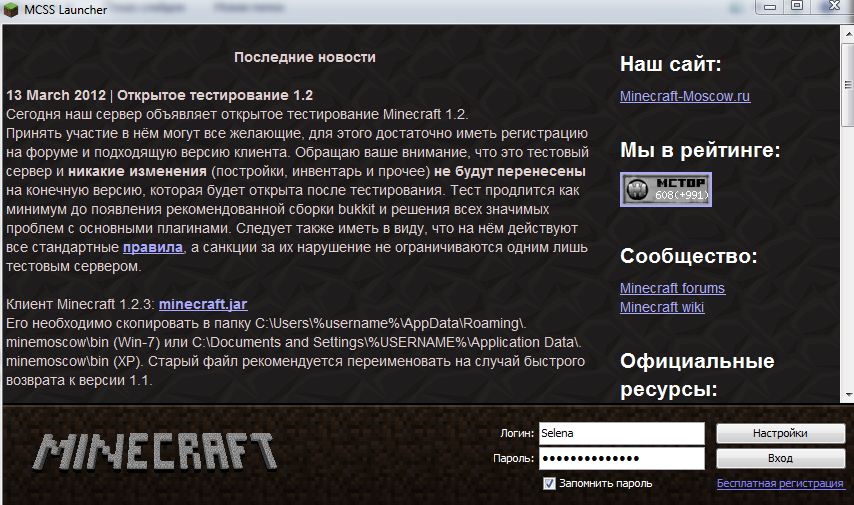Open the Minecraft forums link
This screenshot has height=505, width=854.
pos(672,288)
